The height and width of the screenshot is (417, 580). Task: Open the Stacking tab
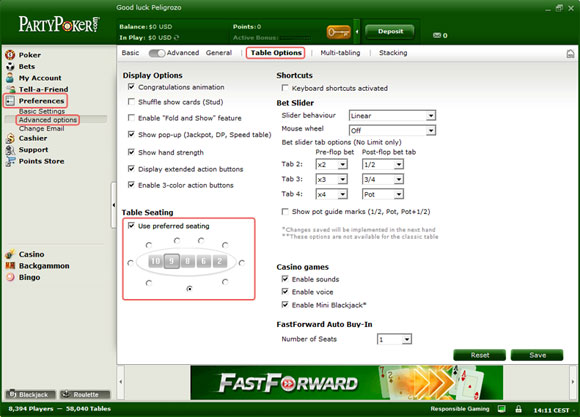coord(393,53)
